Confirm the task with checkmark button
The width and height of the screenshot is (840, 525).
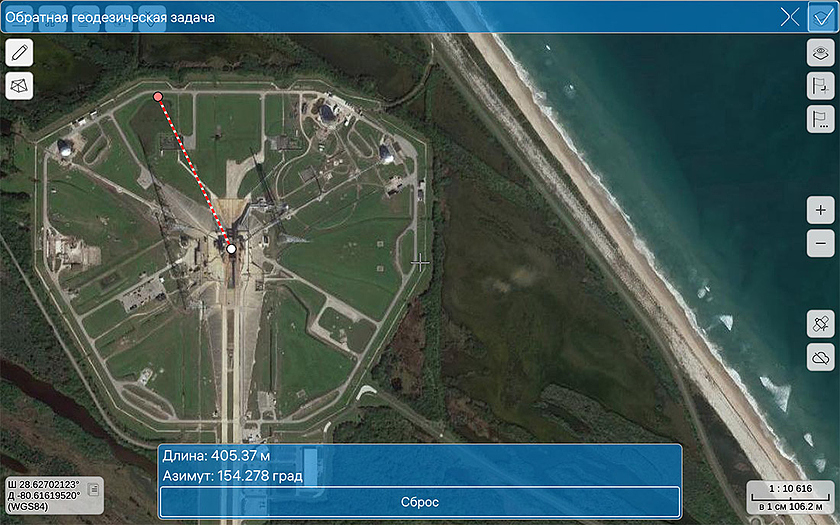[823, 16]
